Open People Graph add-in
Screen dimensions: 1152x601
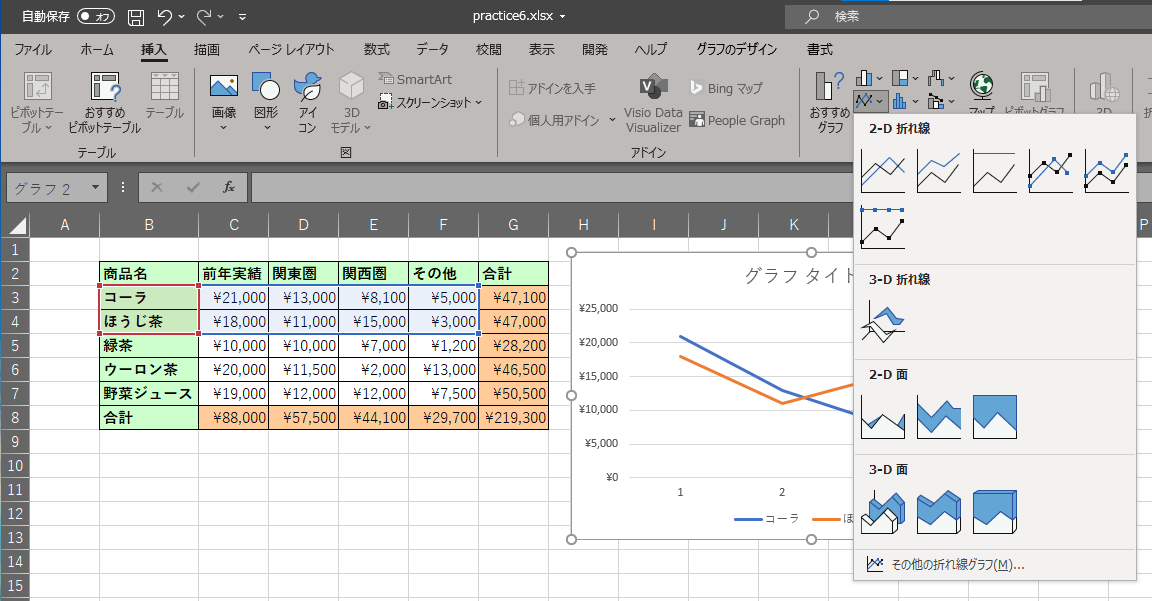[737, 120]
